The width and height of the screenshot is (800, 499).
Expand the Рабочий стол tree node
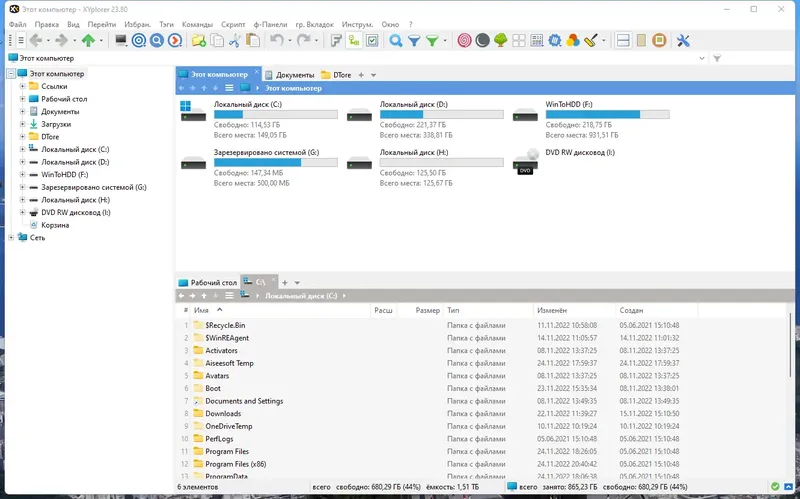tap(22, 99)
